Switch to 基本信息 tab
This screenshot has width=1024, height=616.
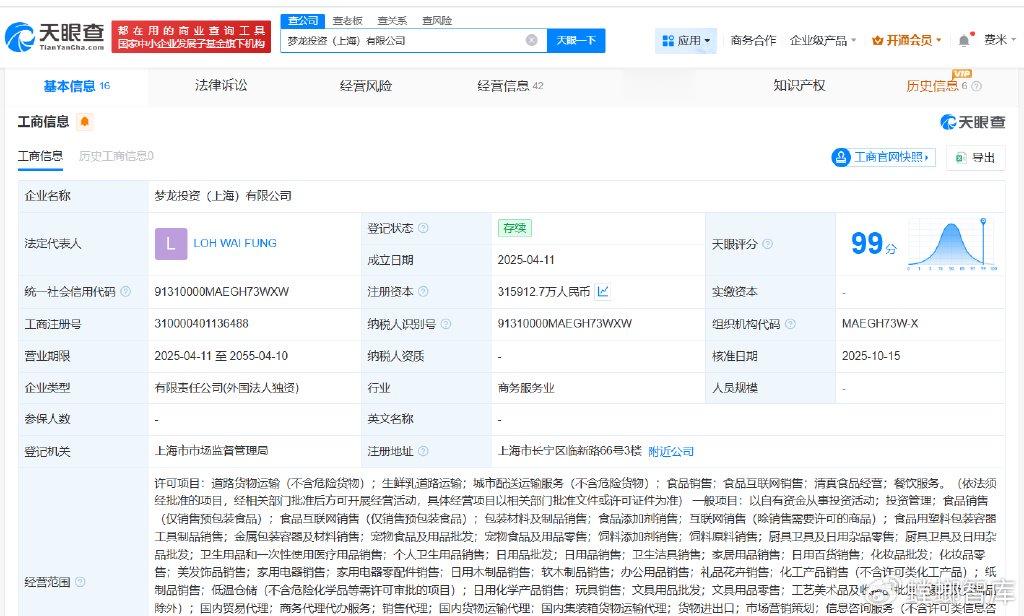point(76,86)
